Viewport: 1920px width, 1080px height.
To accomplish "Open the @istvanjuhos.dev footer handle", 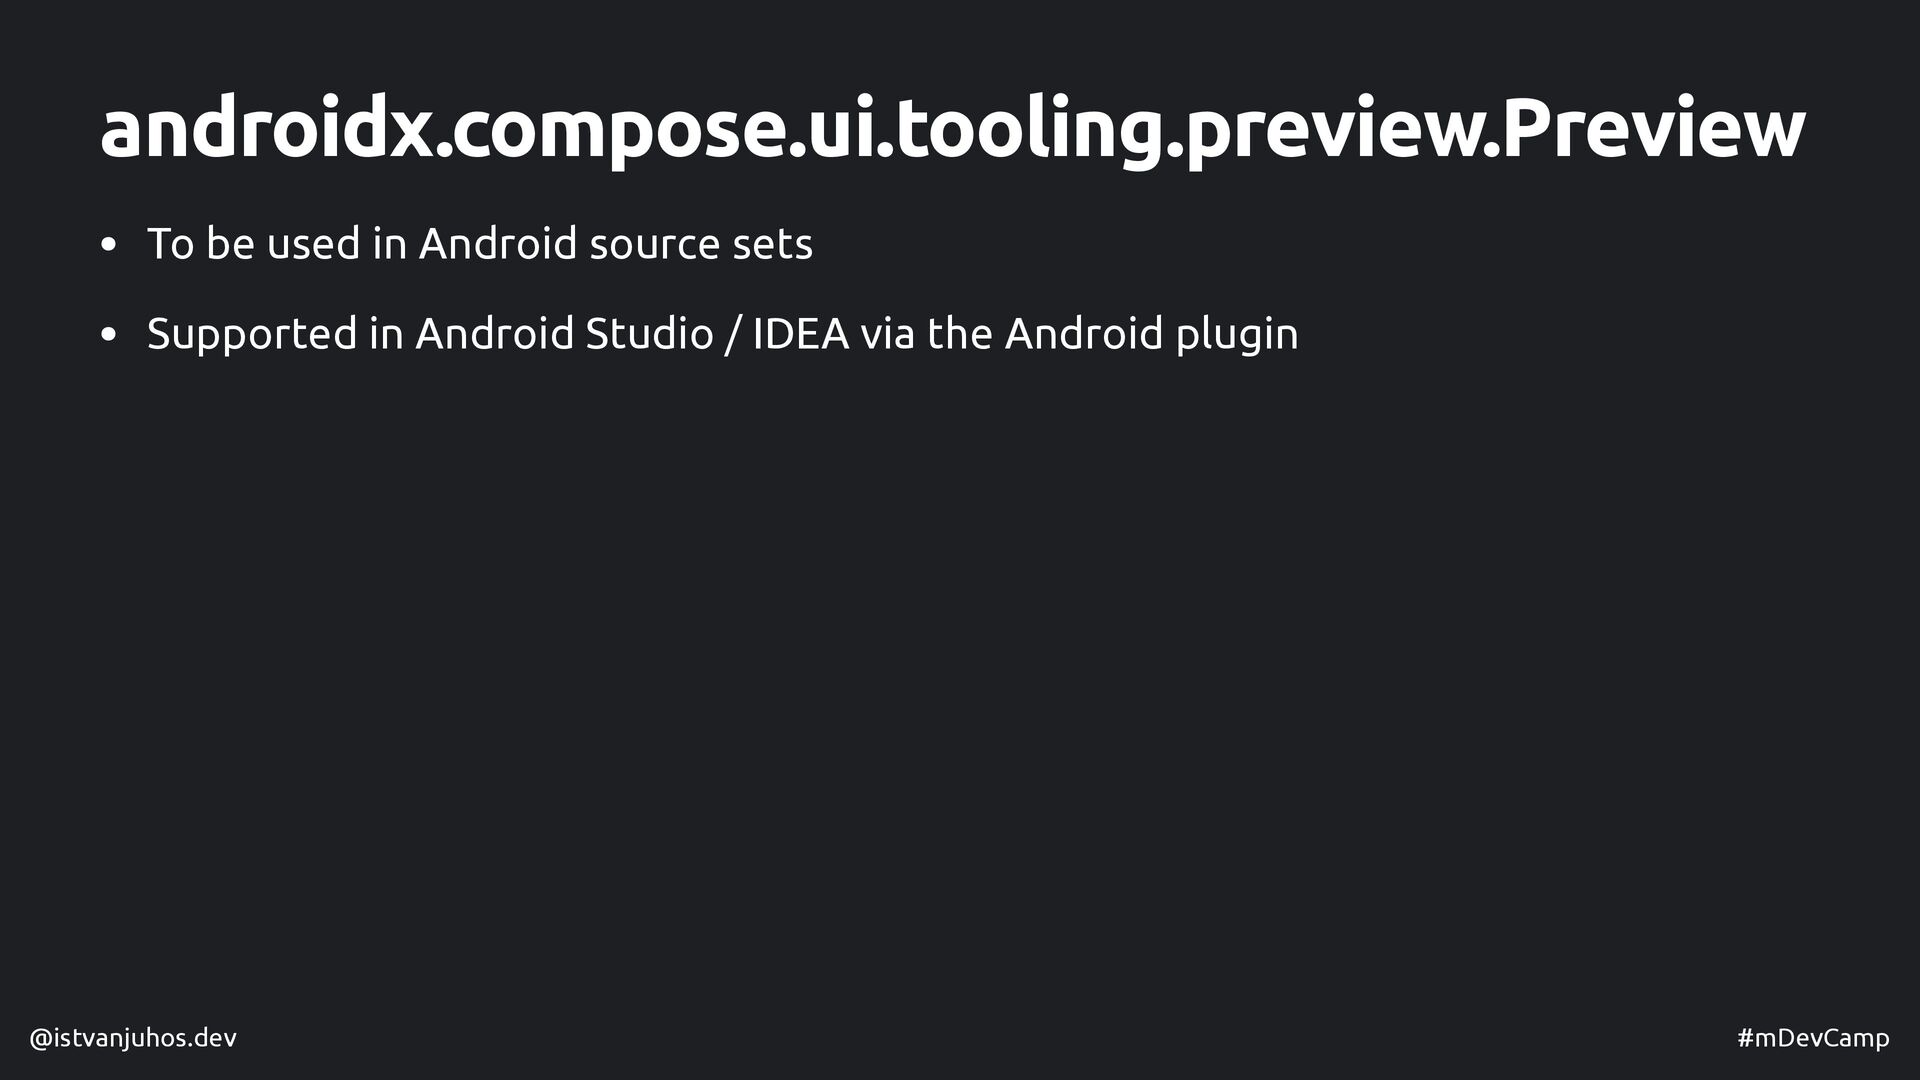I will click(133, 1038).
